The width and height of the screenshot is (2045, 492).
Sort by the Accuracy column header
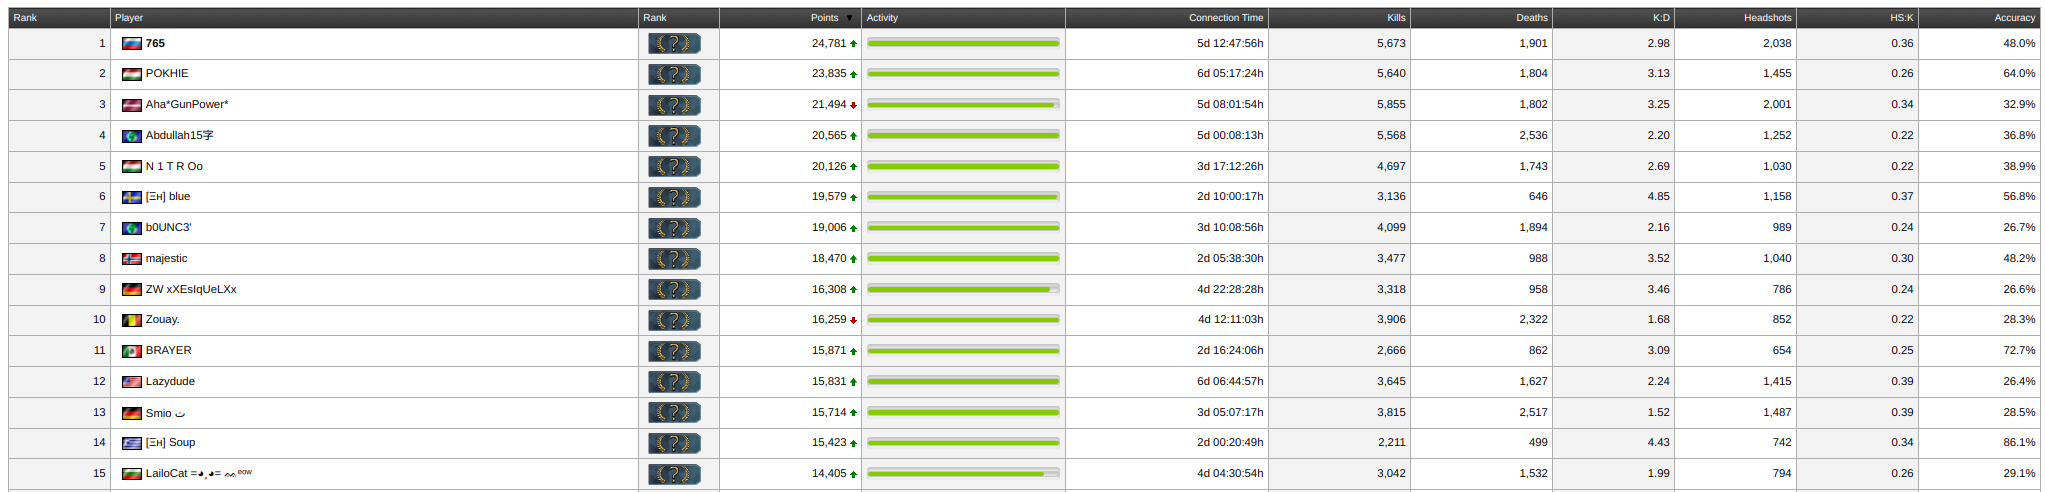pos(2015,18)
